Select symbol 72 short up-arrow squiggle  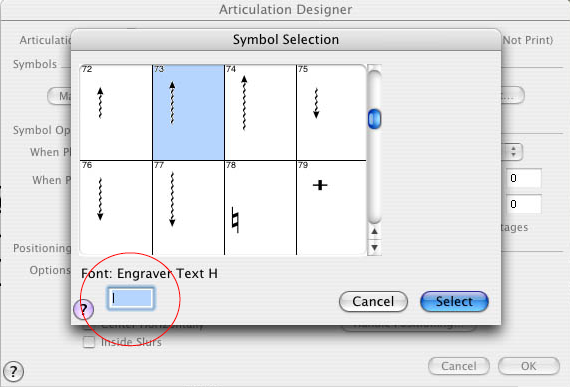(x=116, y=112)
